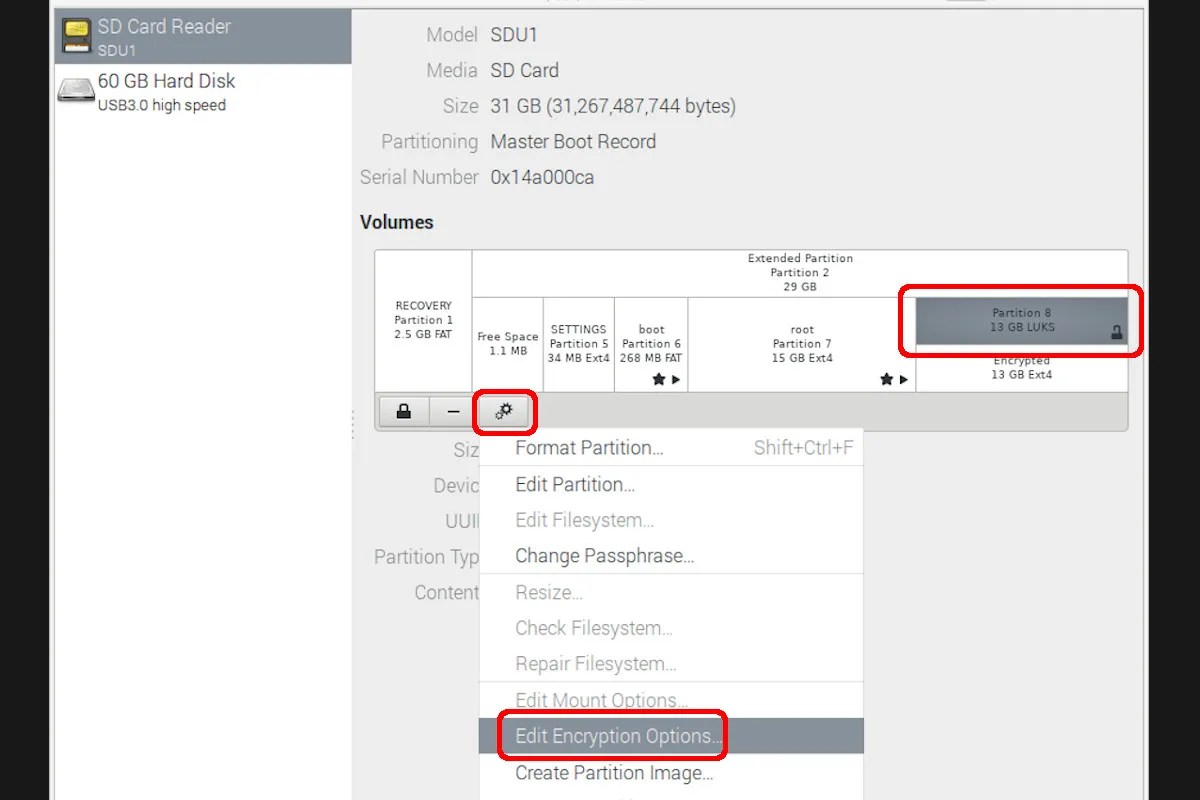1200x800 pixels.
Task: Click the serial number 0x14a000ca
Action: (x=542, y=177)
